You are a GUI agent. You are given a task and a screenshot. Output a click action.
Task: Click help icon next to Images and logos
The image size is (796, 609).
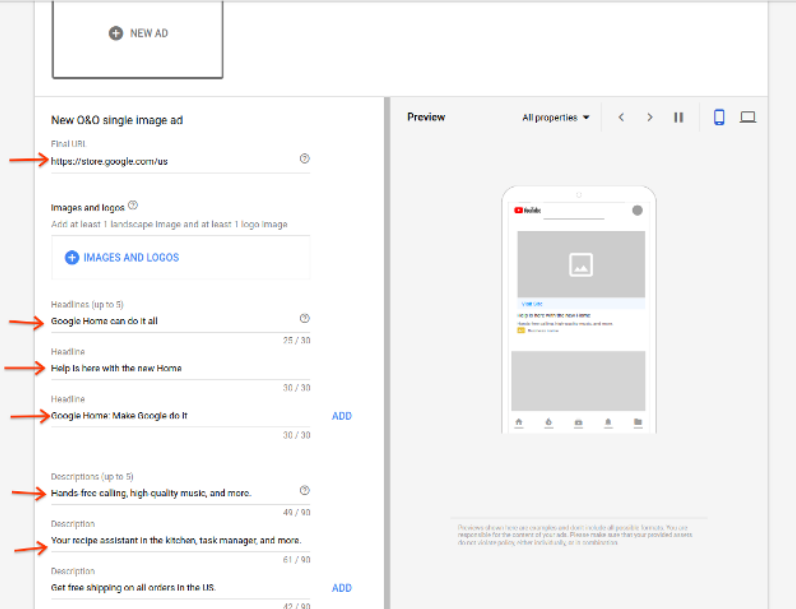(x=133, y=205)
